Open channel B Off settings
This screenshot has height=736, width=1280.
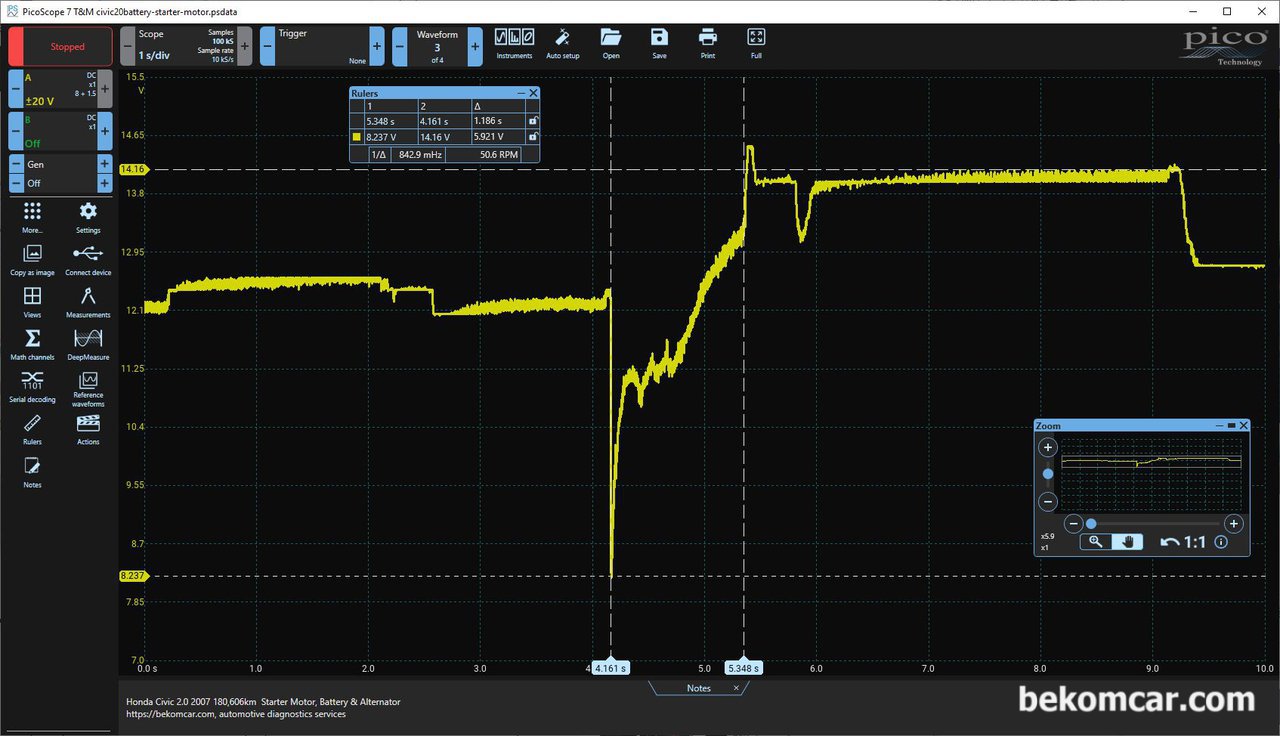(x=60, y=131)
